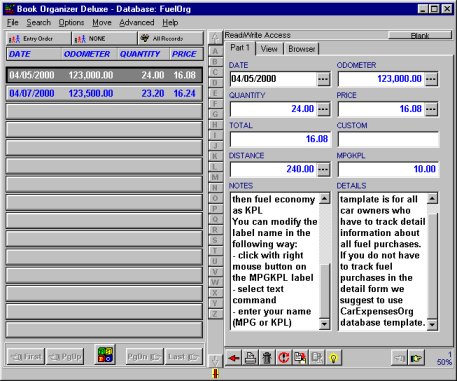Screen dimensions: 457x381
Task: Switch to the Browser tab
Action: coord(301,49)
